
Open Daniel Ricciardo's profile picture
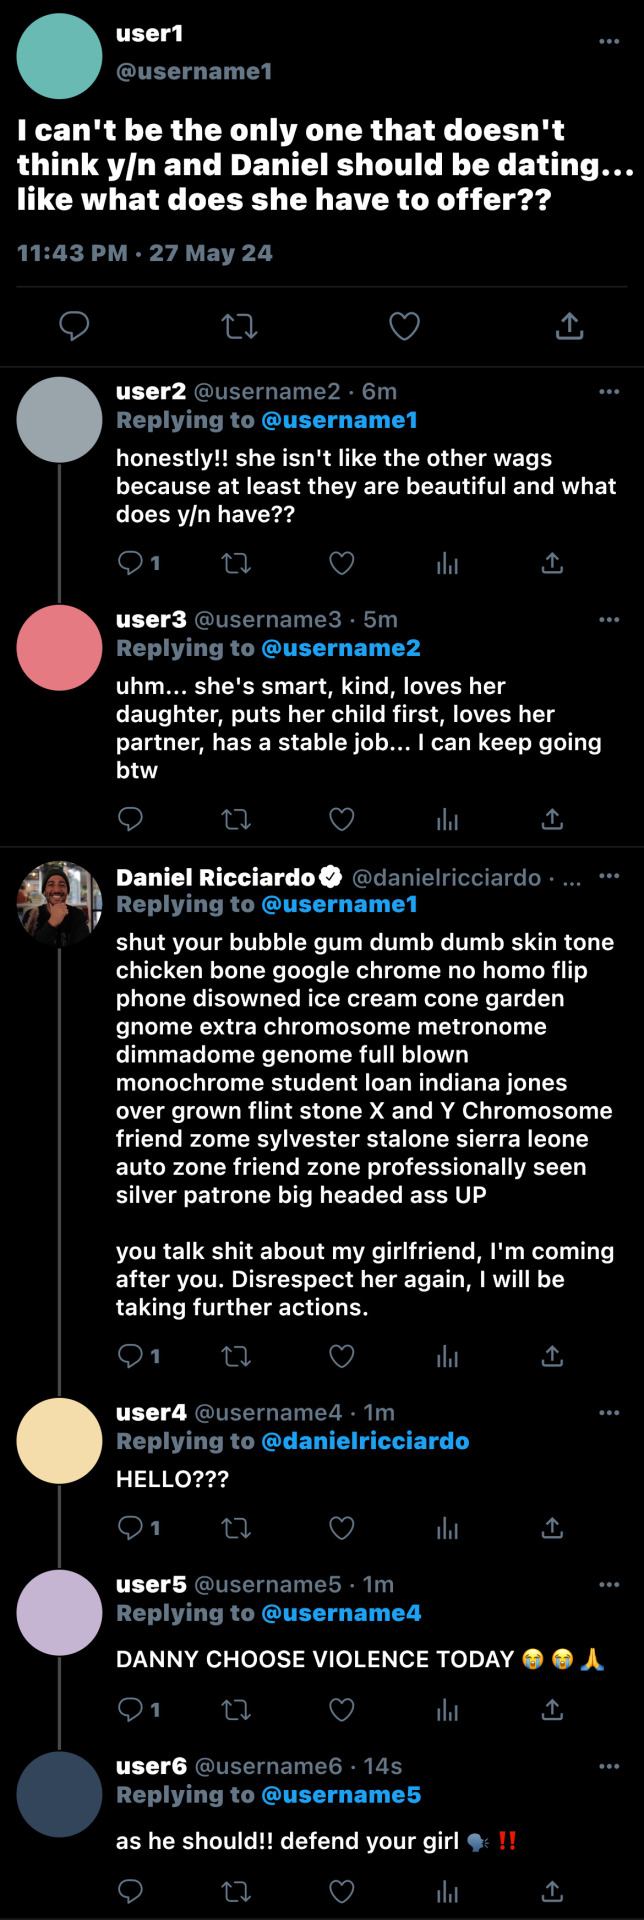[60, 904]
